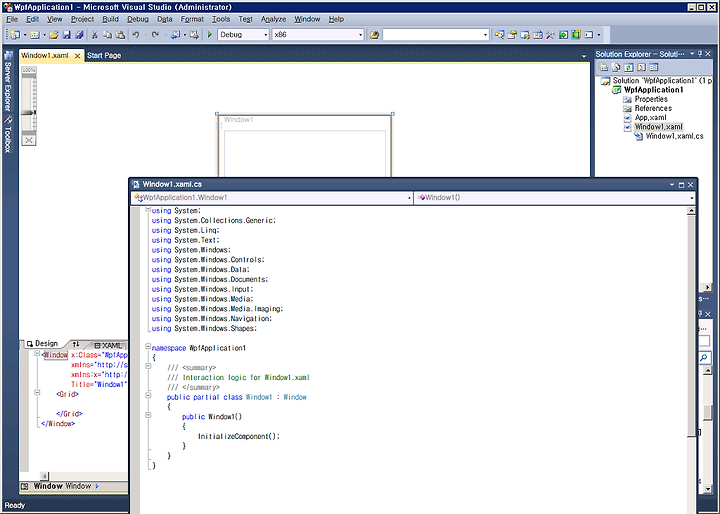Open the Find combo box dropdown arrow

pos(485,35)
